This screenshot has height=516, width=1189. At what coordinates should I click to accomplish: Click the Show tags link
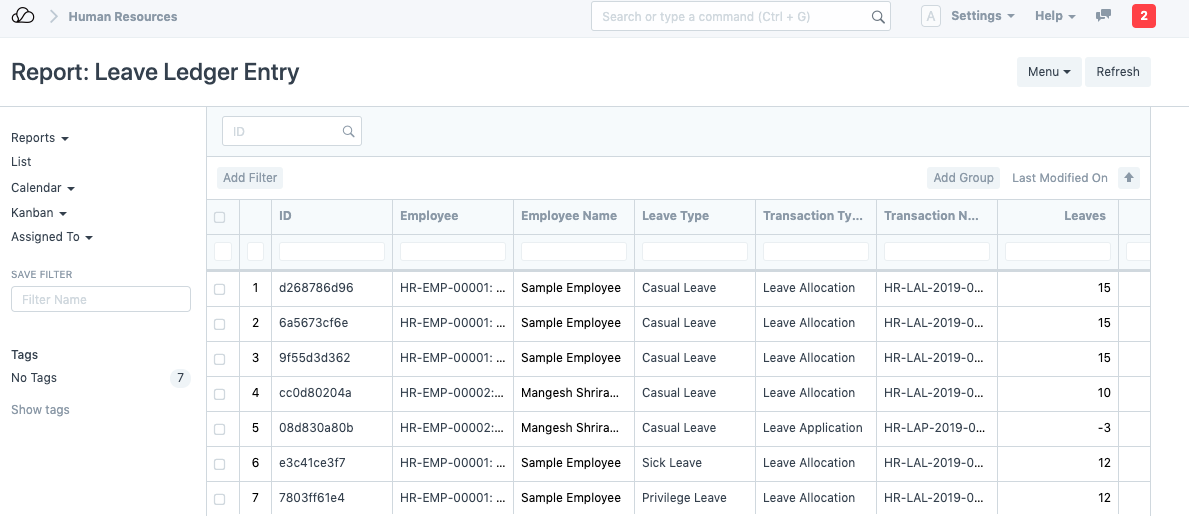pyautogui.click(x=40, y=410)
